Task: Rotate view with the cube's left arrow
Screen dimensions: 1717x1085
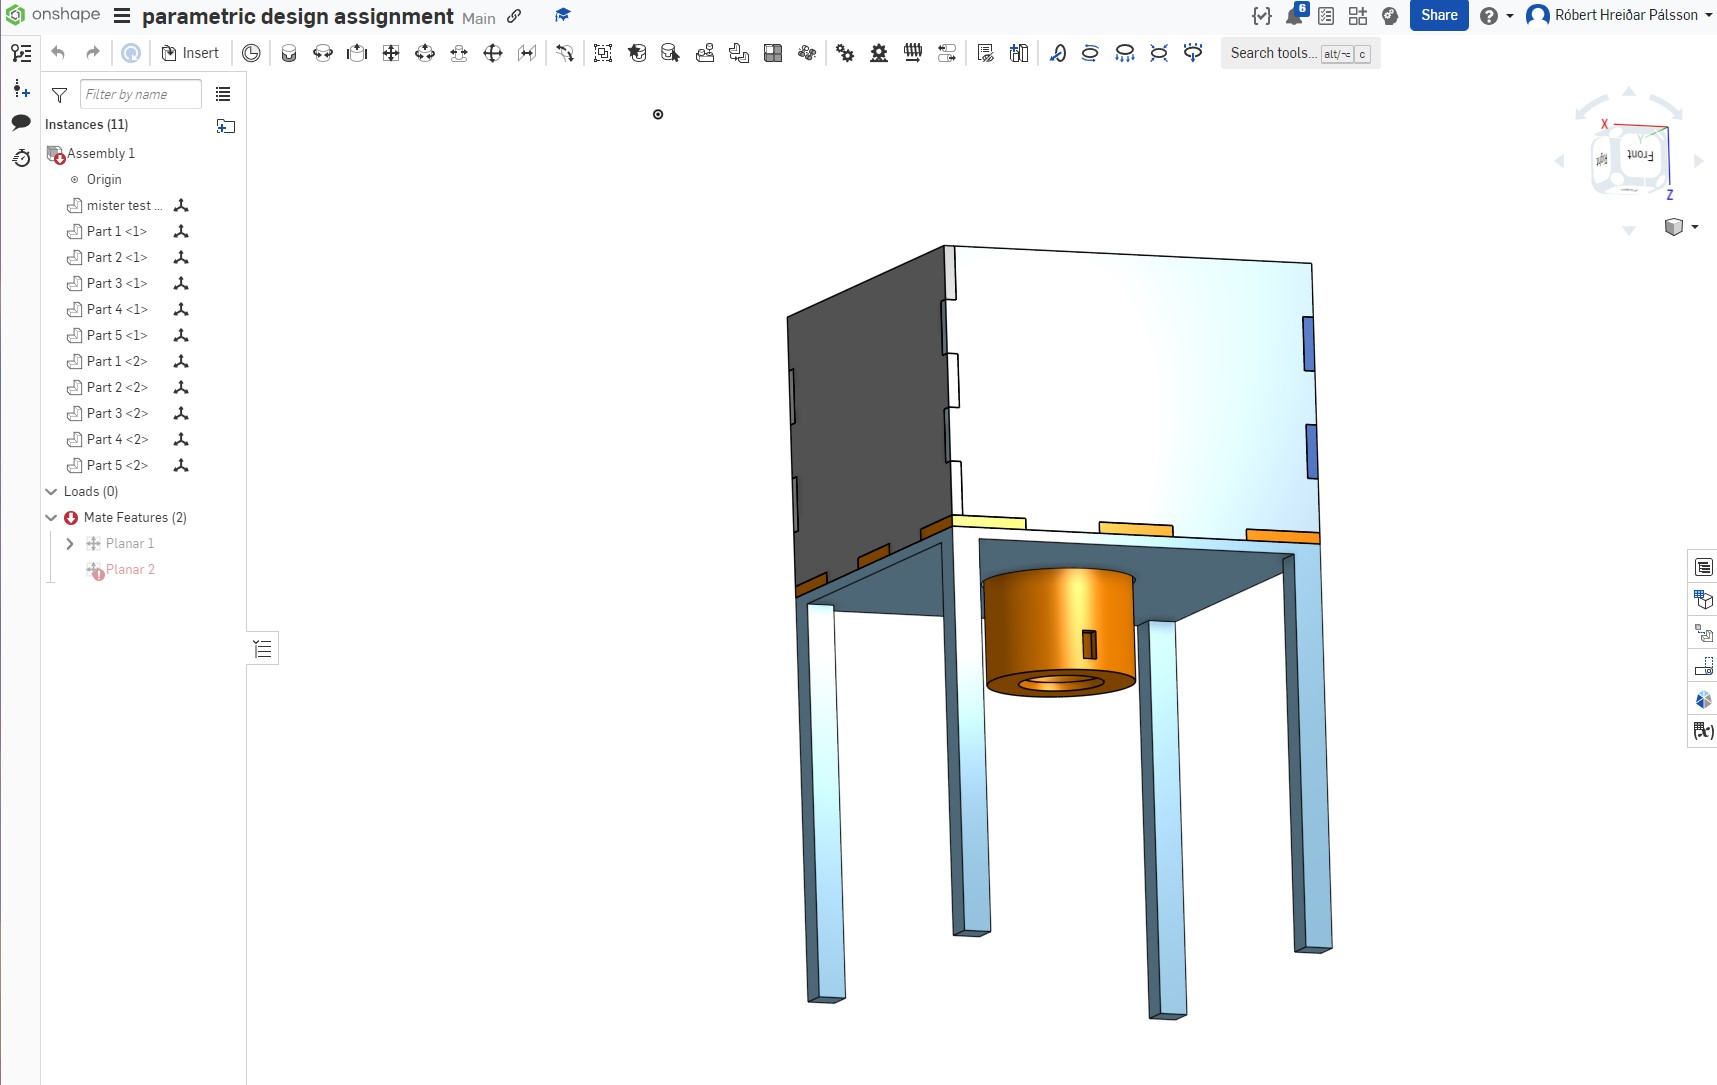Action: (x=1560, y=160)
